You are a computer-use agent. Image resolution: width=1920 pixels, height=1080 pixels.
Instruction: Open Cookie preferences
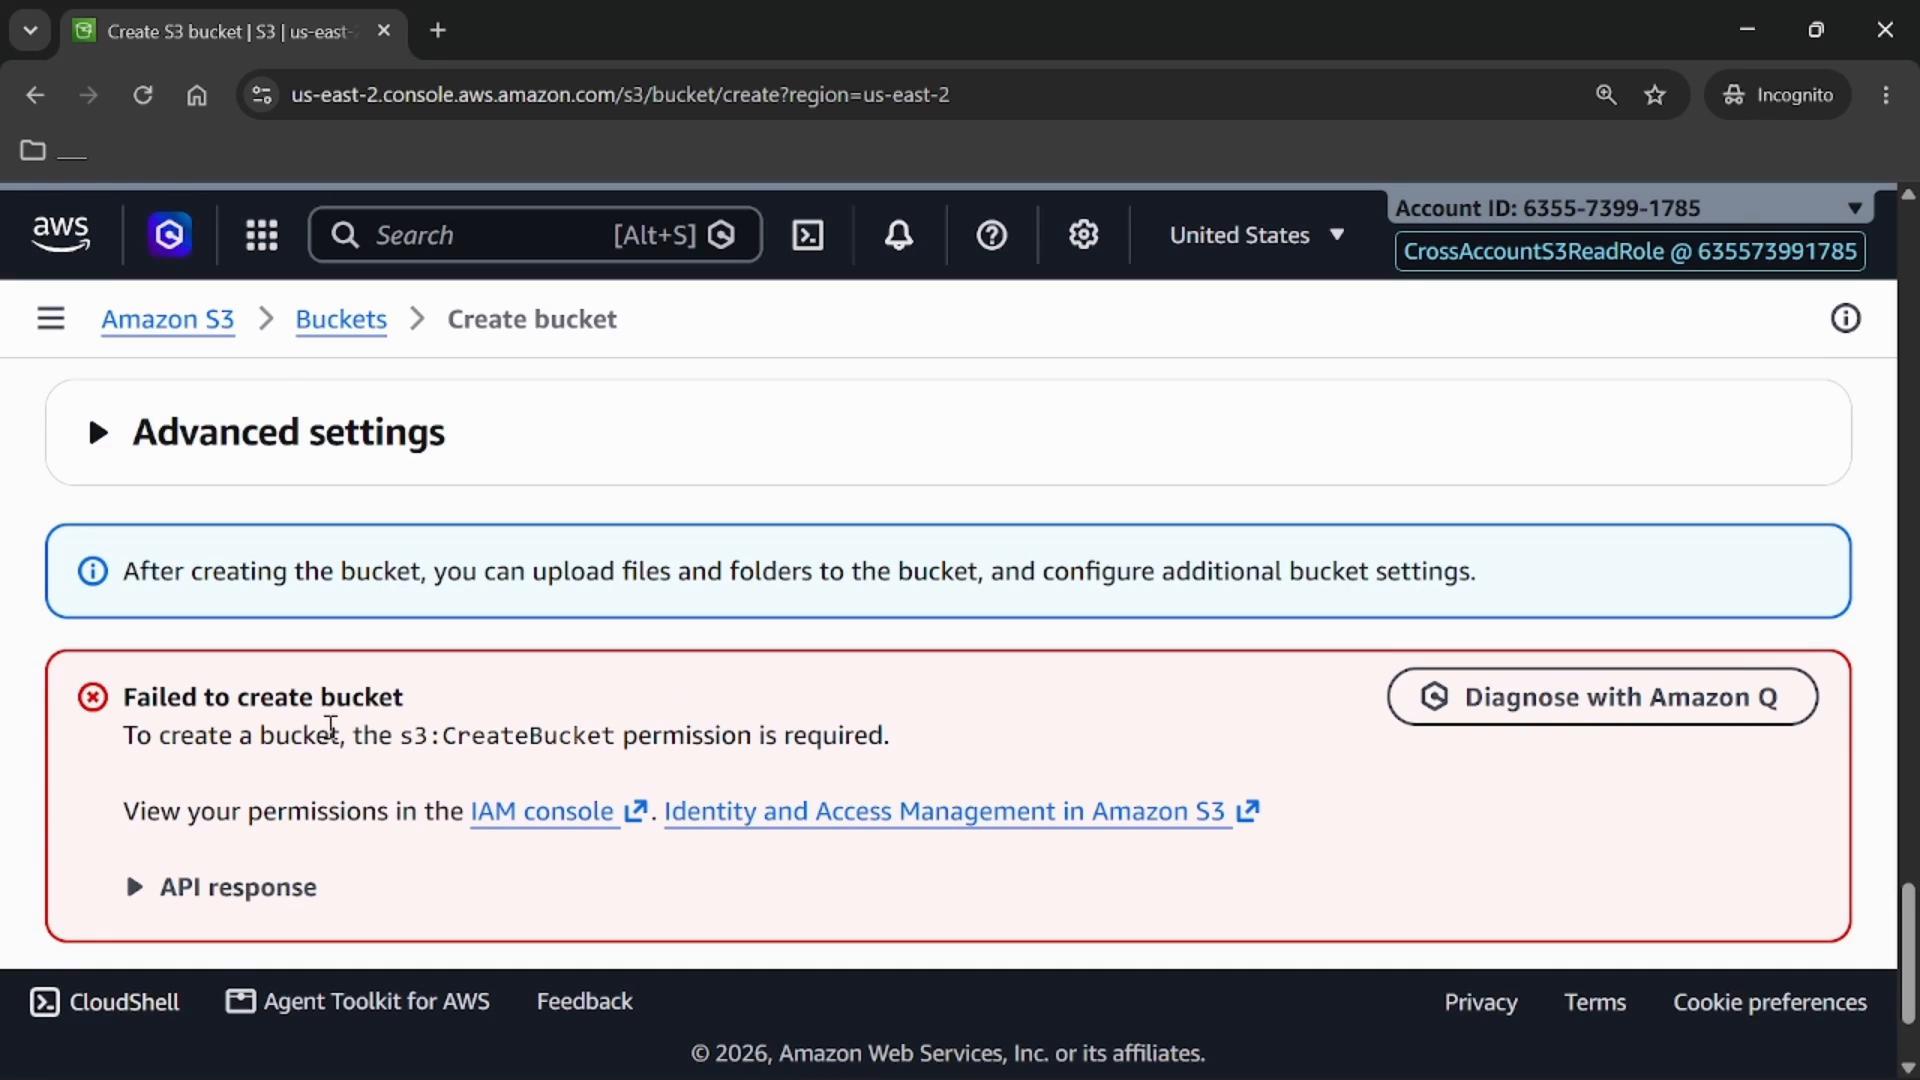point(1769,1002)
